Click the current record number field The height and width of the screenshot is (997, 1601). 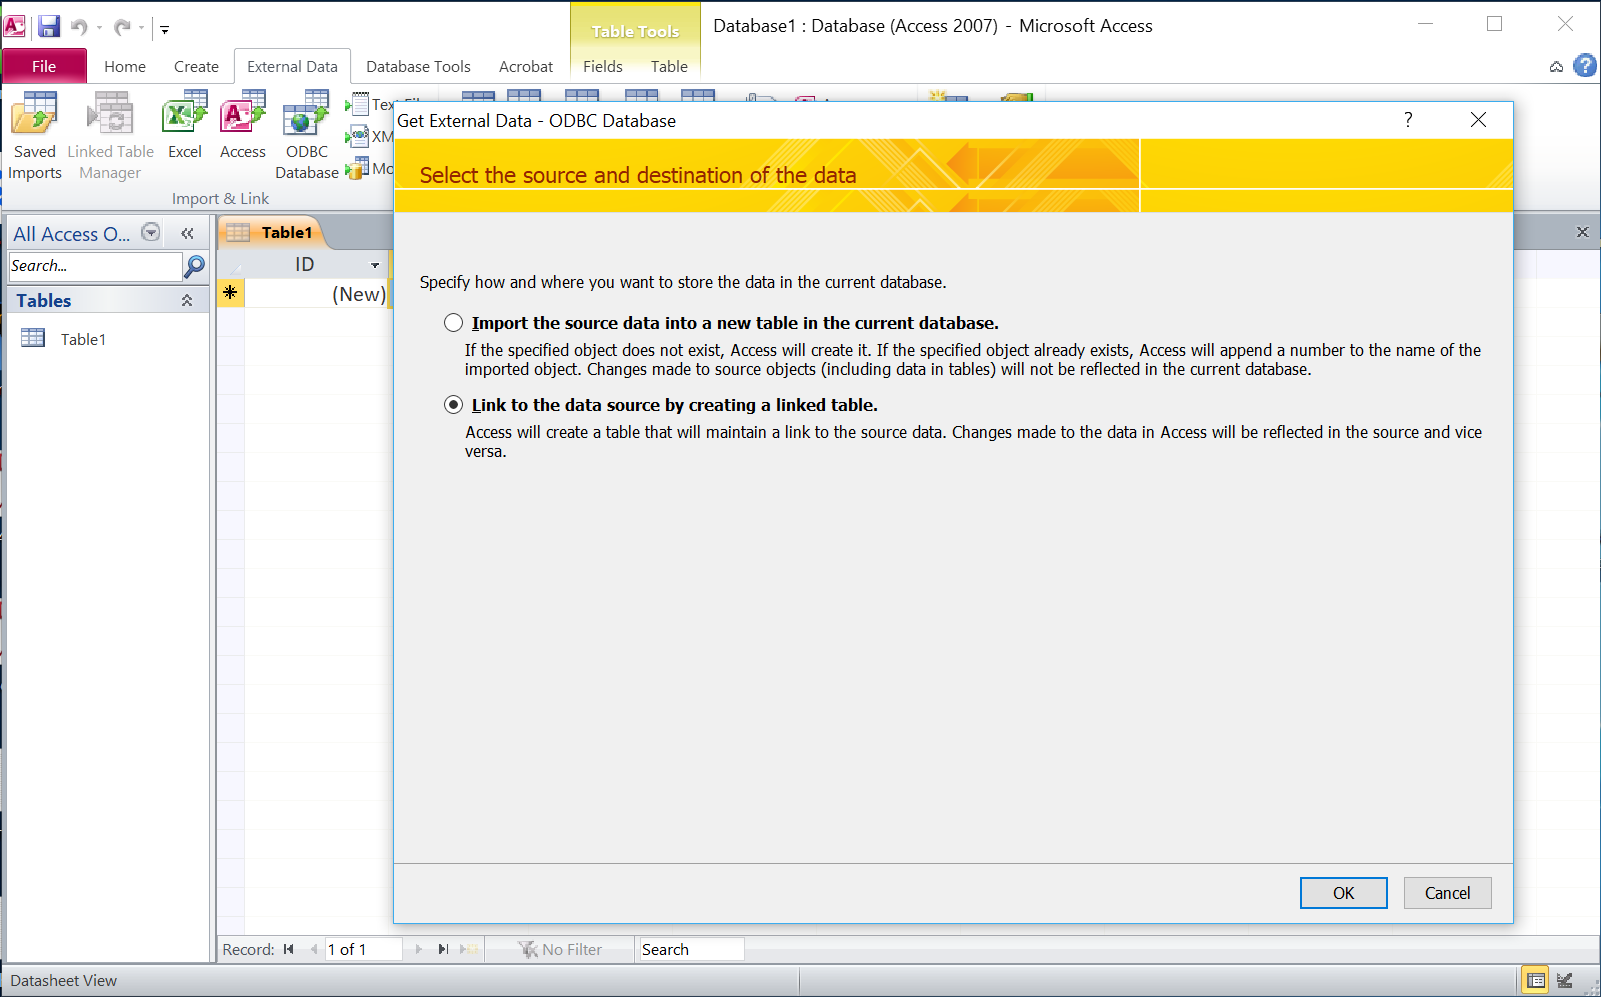point(363,949)
